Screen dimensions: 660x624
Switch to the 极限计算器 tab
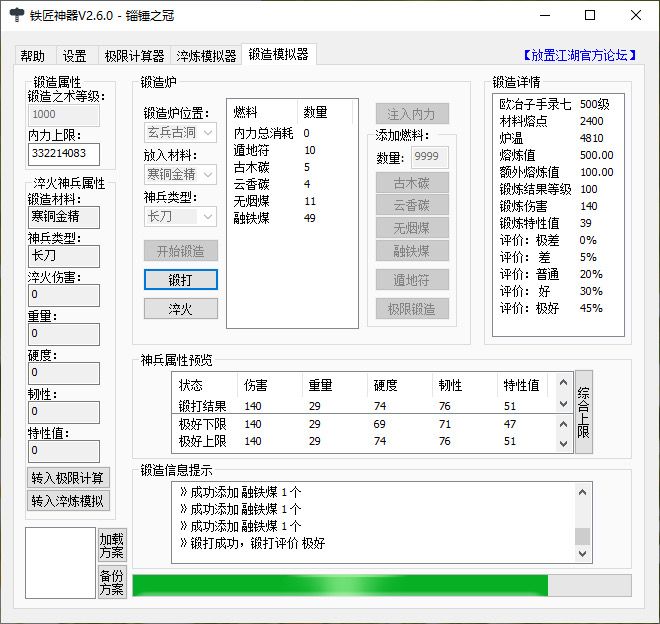(x=134, y=56)
